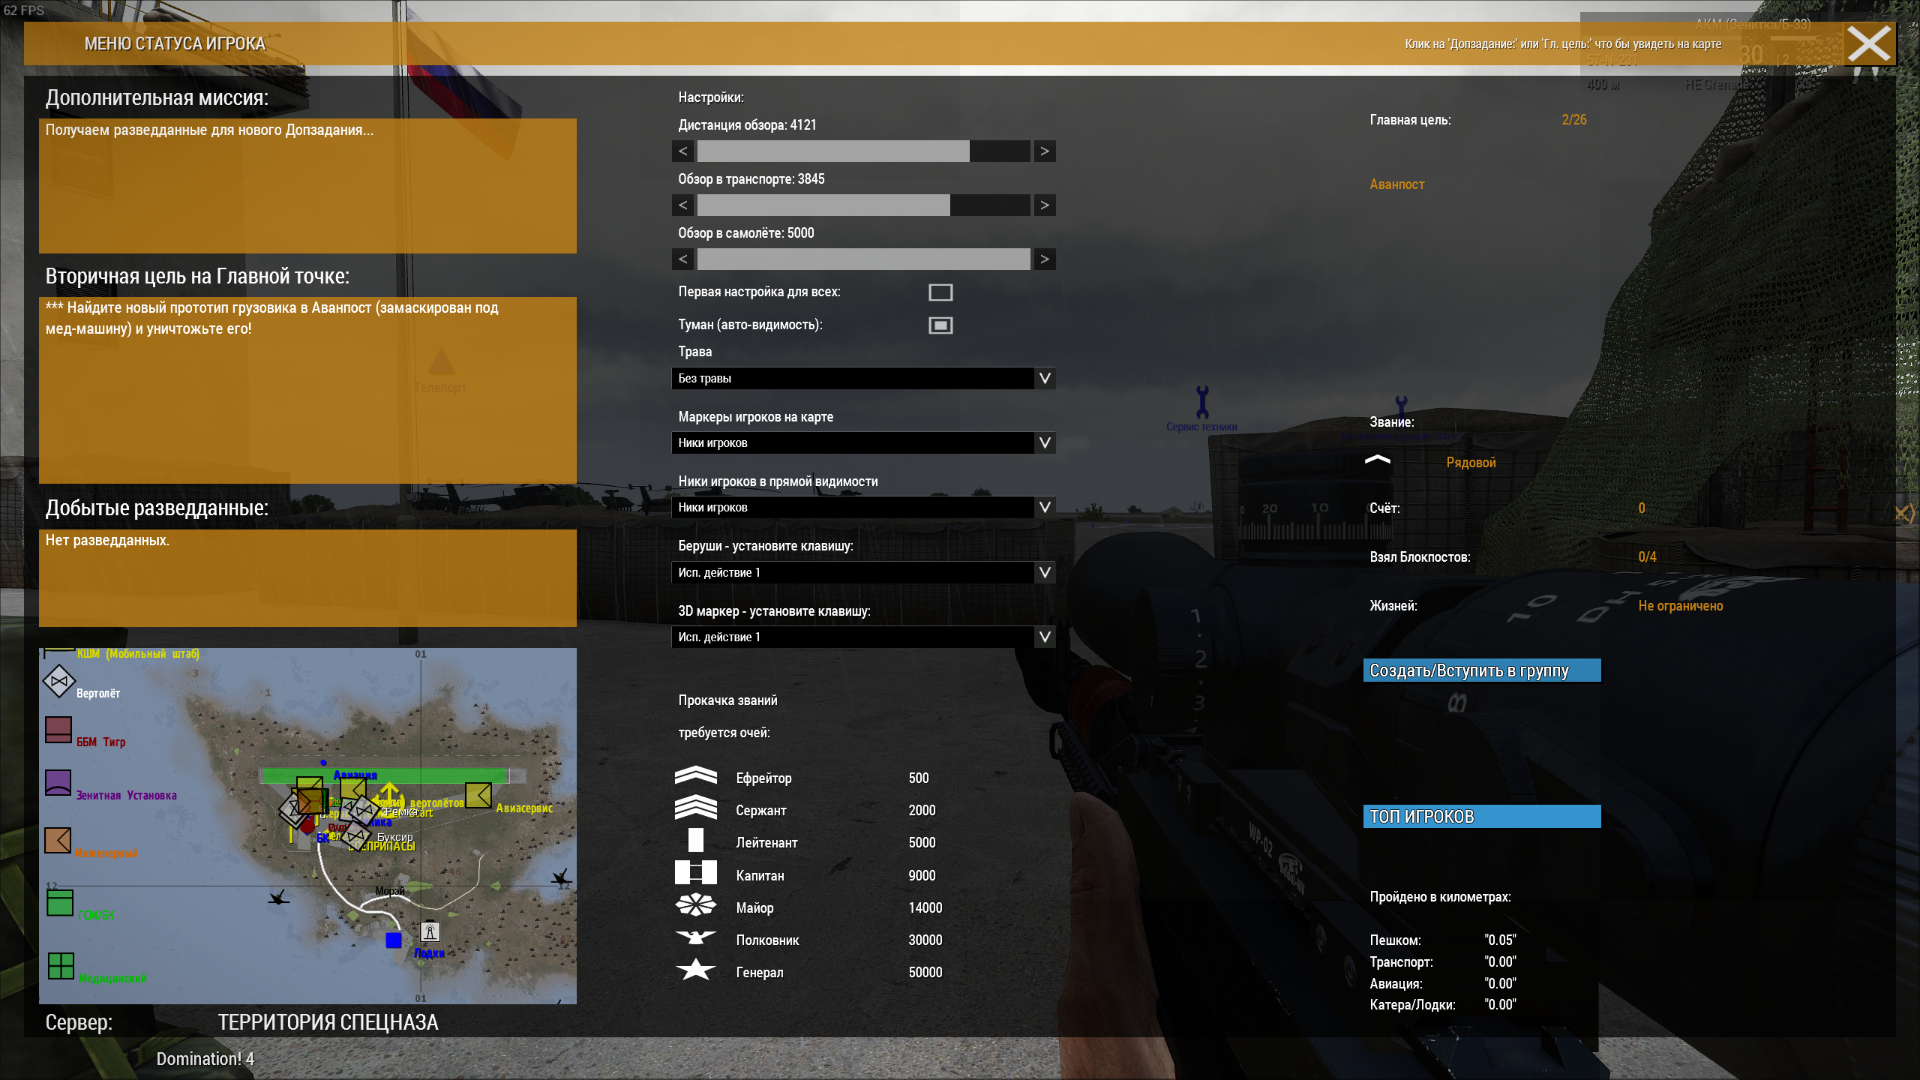This screenshot has height=1080, width=1920.
Task: Click the Сержант rank insignia icon
Action: pyautogui.click(x=696, y=808)
